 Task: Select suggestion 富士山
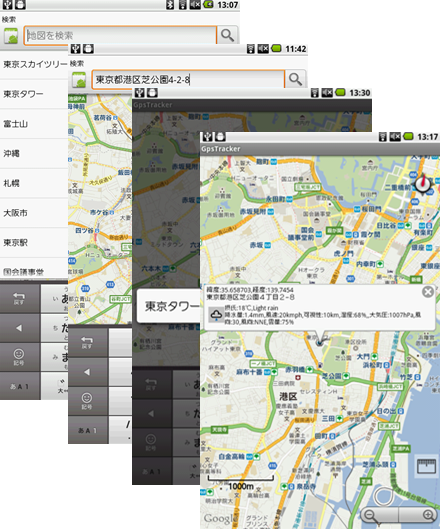(34, 124)
